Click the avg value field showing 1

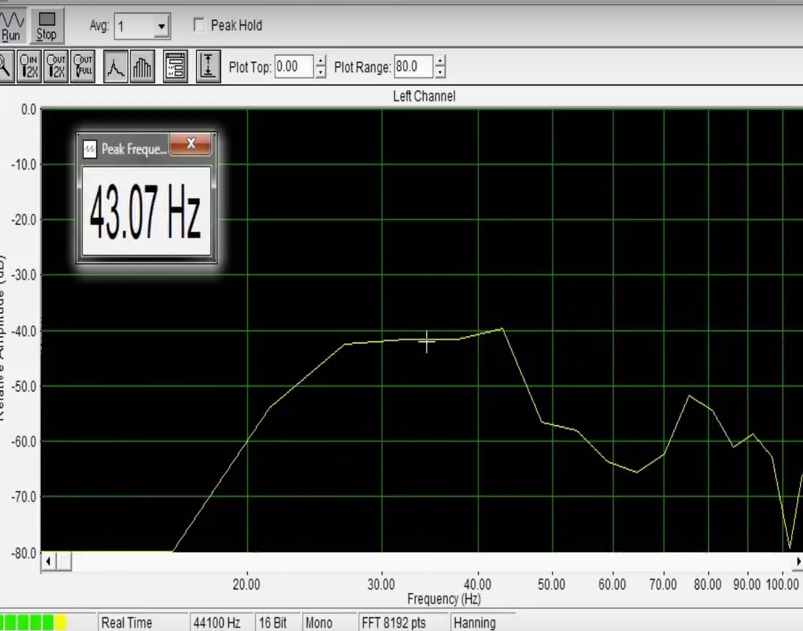tap(134, 26)
